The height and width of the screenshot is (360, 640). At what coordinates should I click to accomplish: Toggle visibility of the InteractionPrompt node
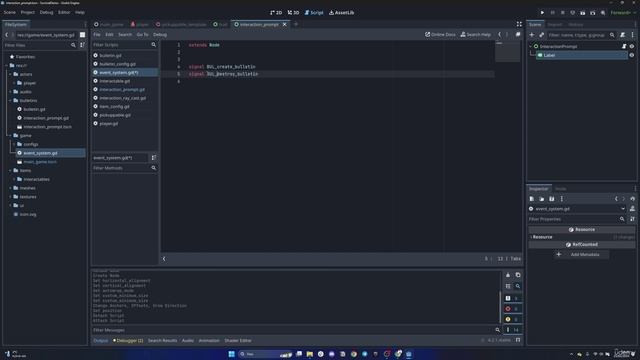pos(632,47)
